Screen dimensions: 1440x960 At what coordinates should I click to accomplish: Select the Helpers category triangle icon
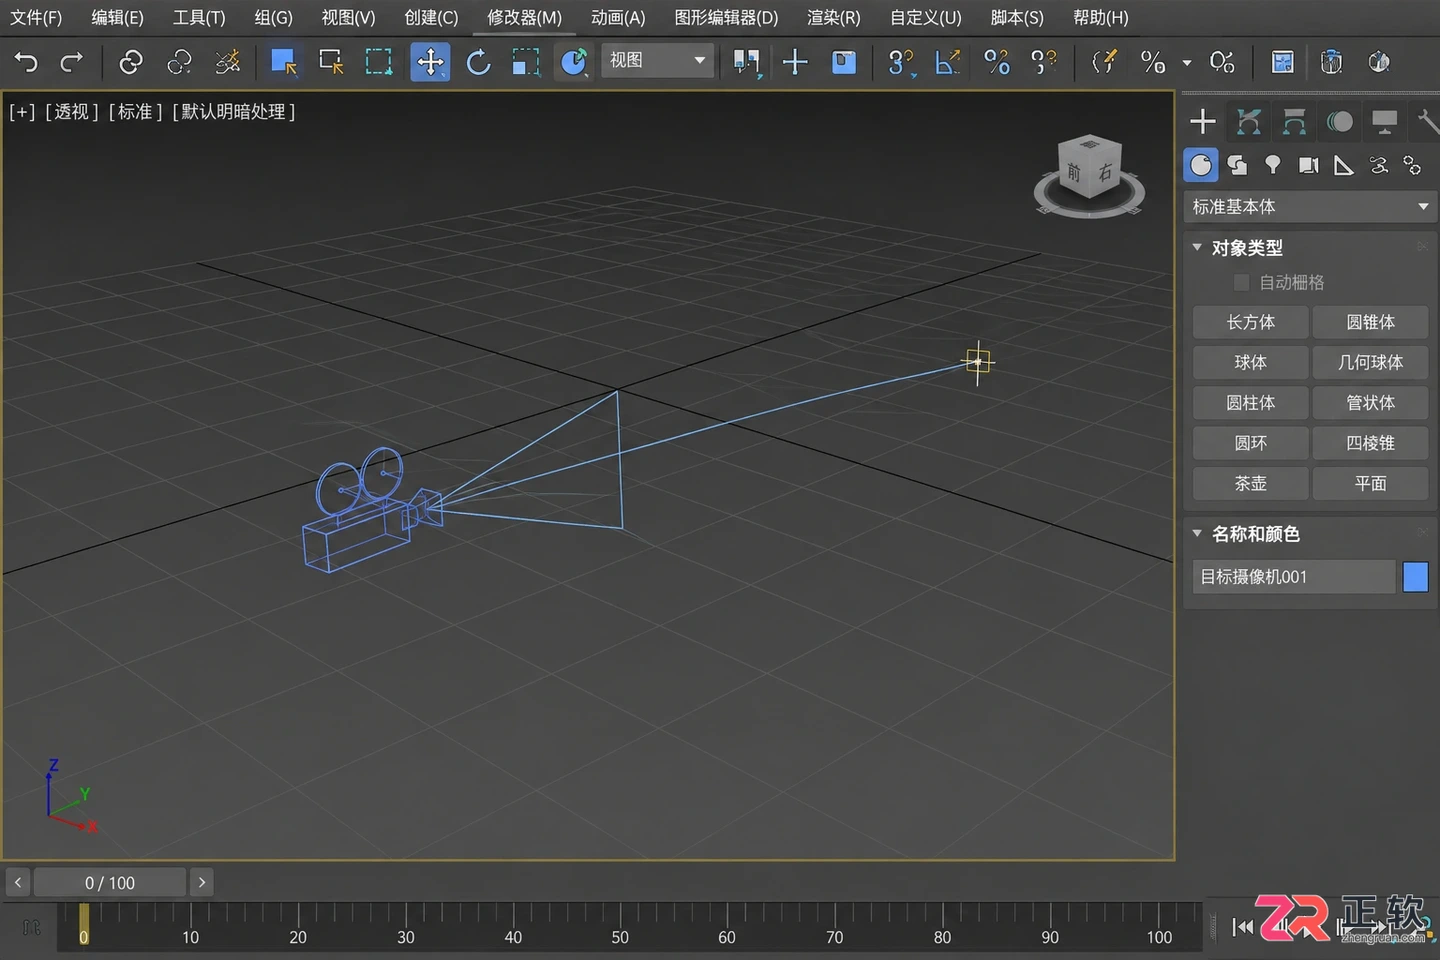1343,165
